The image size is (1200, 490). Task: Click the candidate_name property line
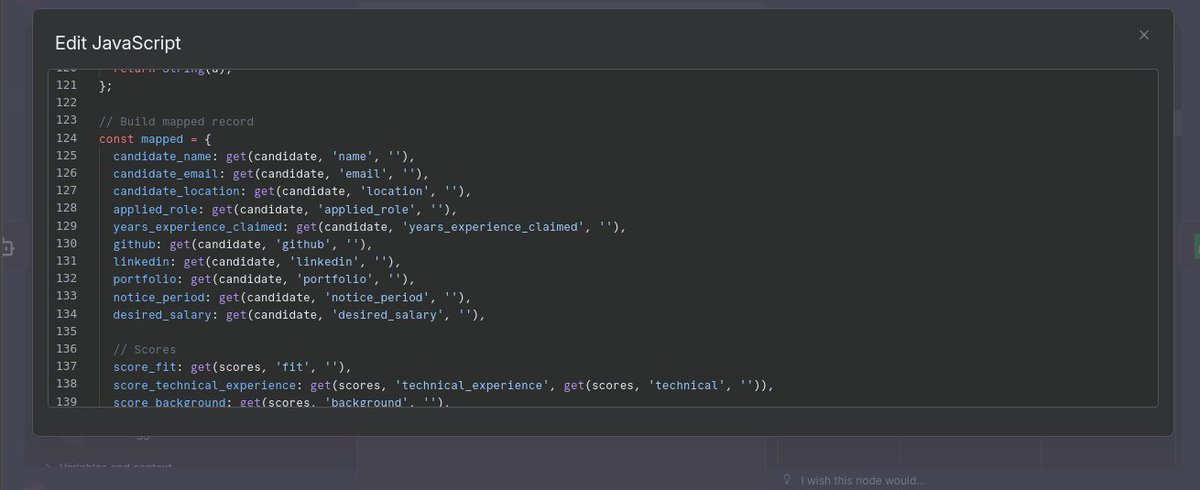point(263,156)
